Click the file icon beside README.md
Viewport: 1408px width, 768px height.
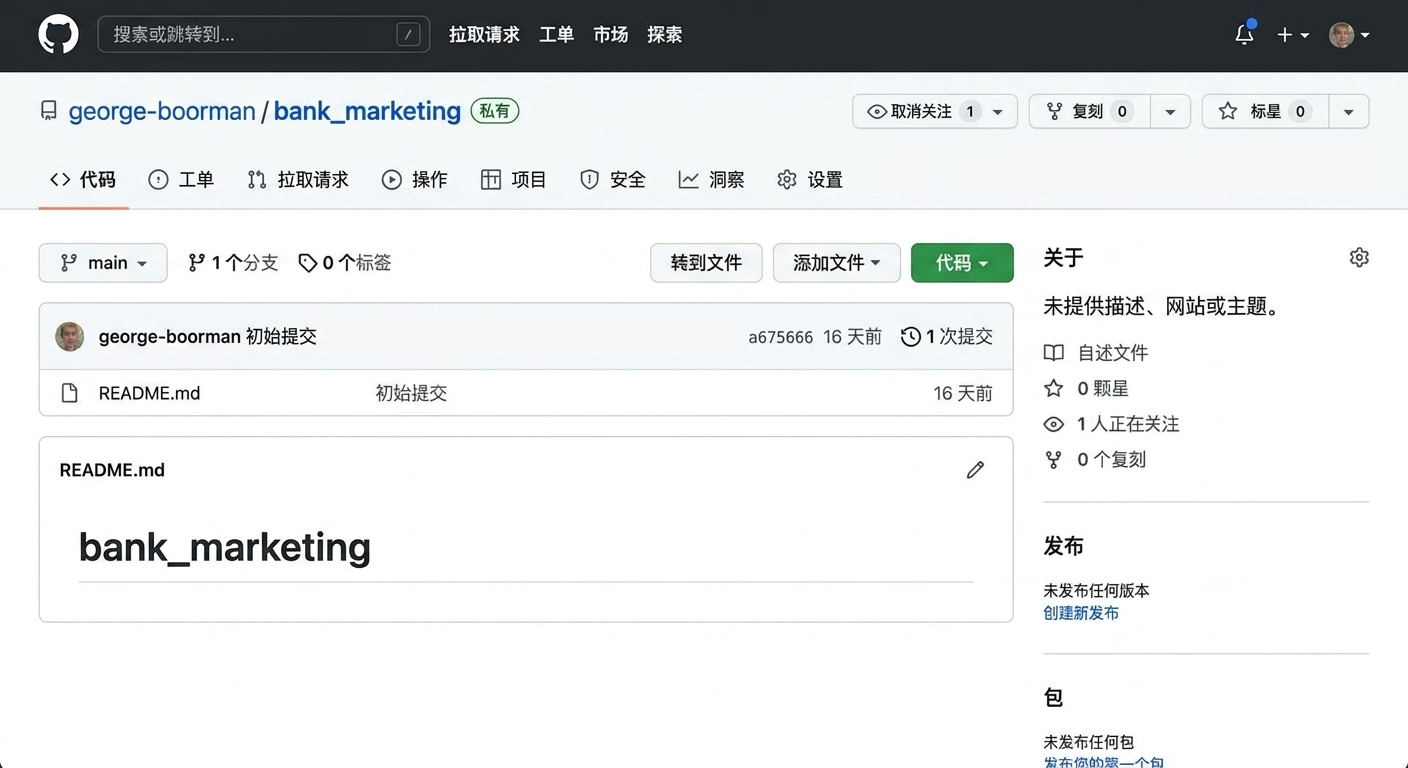coord(69,393)
